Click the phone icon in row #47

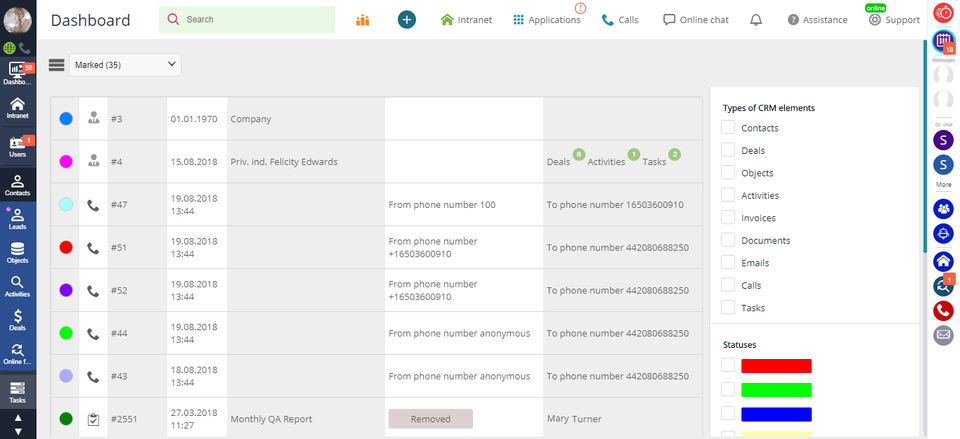coord(93,205)
